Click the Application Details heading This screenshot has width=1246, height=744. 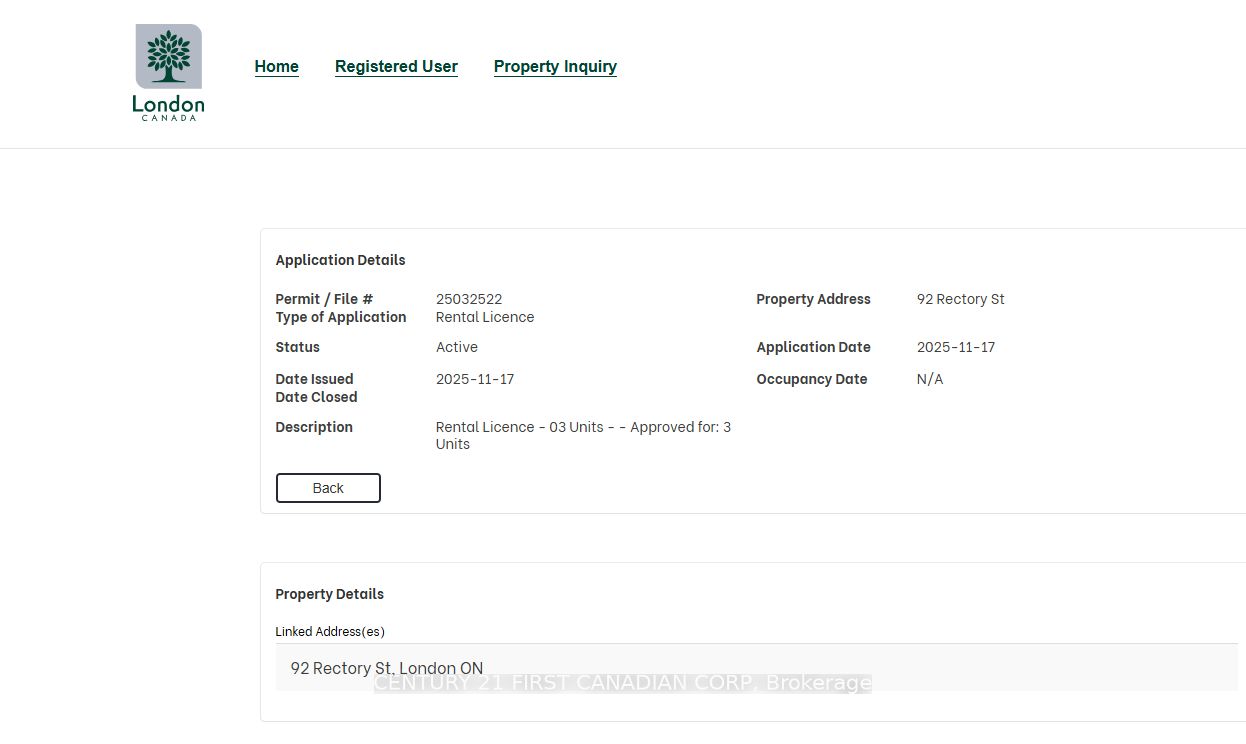(x=340, y=260)
